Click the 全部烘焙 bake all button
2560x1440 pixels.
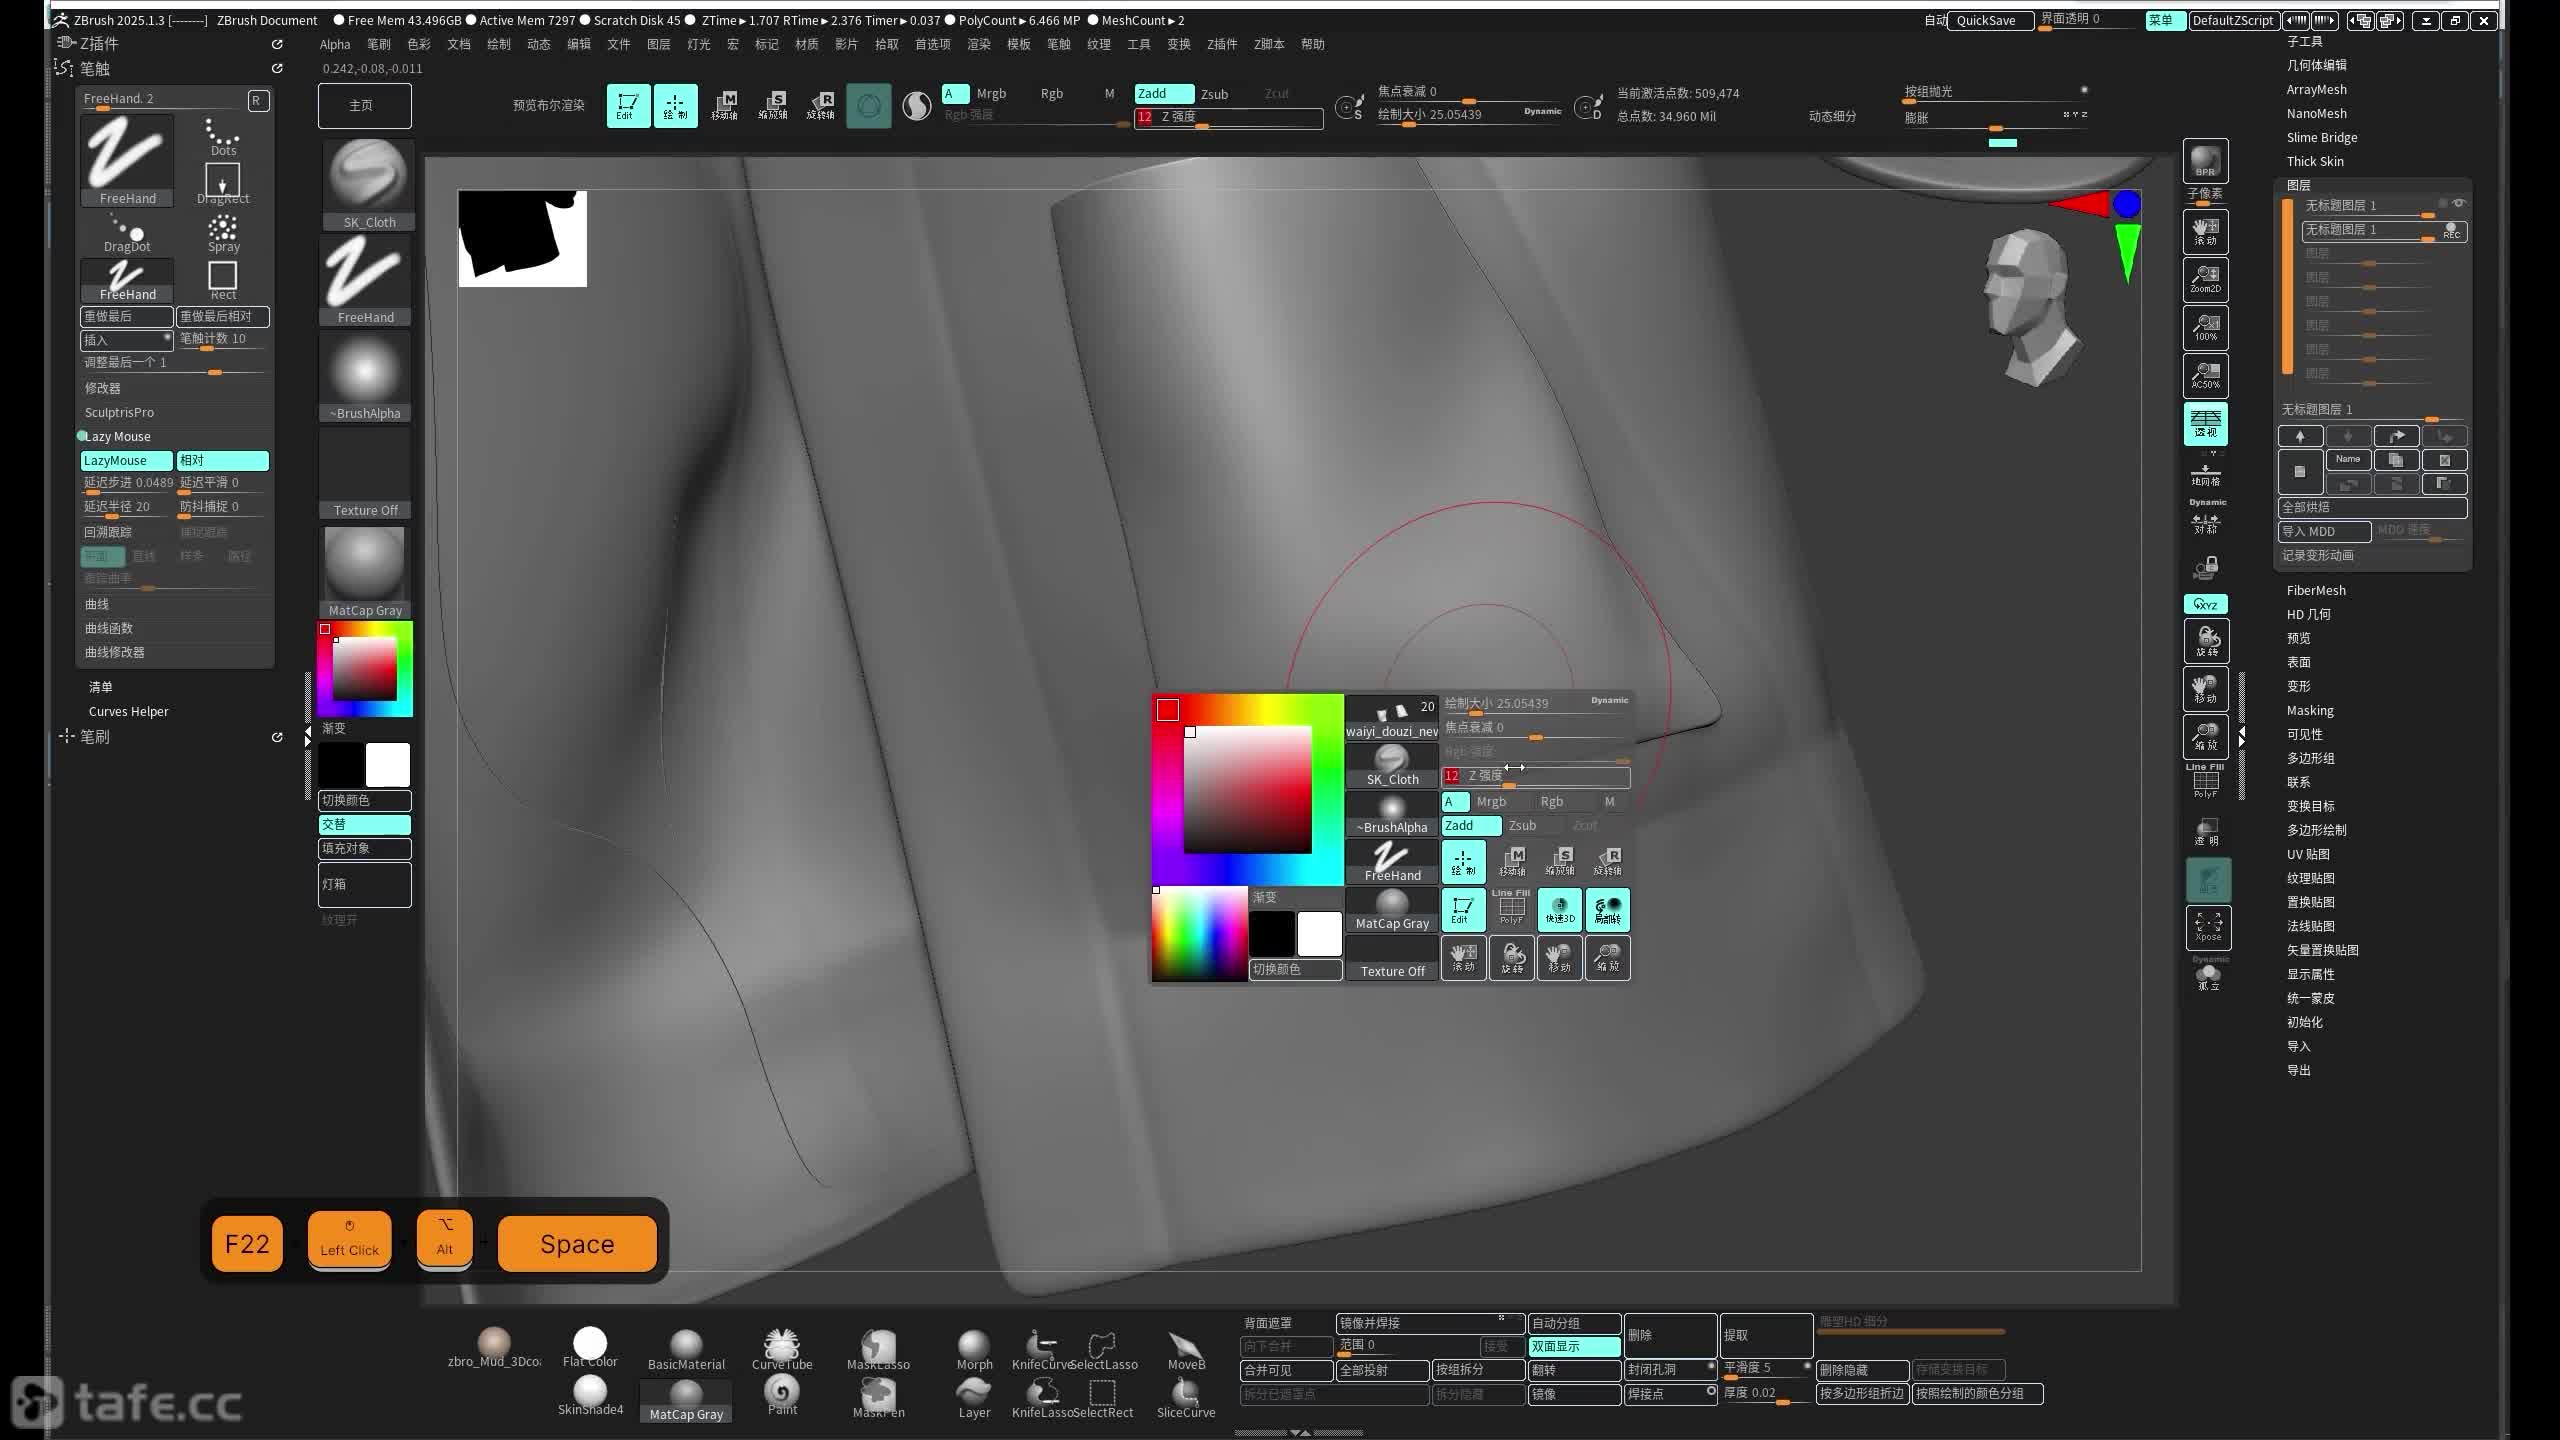[x=2372, y=507]
